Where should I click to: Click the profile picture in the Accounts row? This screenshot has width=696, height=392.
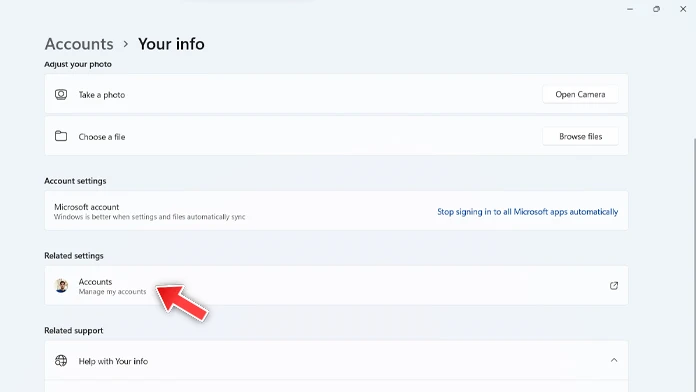pos(61,285)
